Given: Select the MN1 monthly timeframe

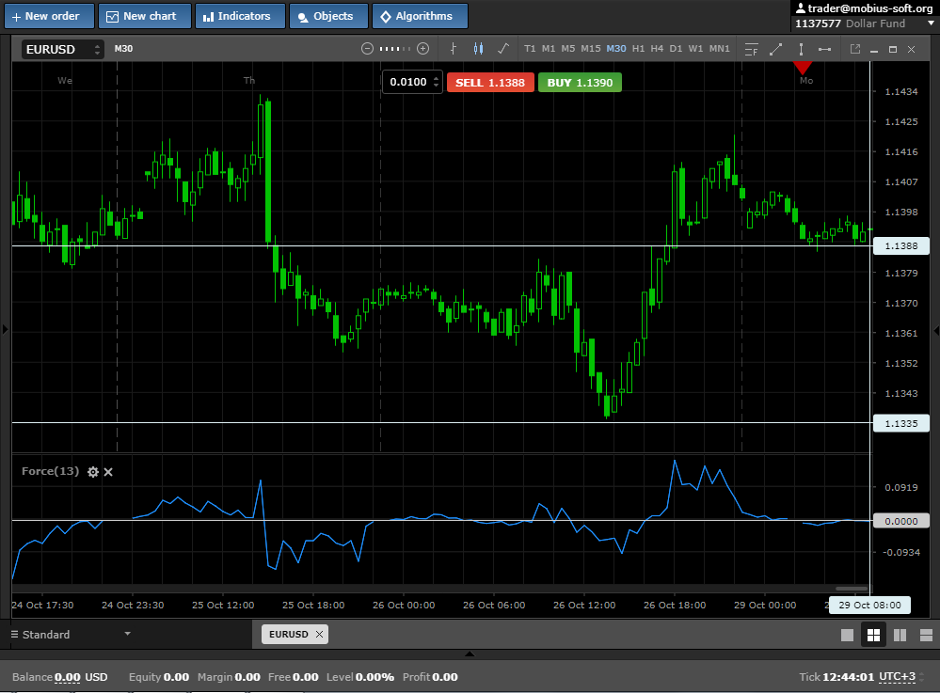Looking at the screenshot, I should [719, 49].
